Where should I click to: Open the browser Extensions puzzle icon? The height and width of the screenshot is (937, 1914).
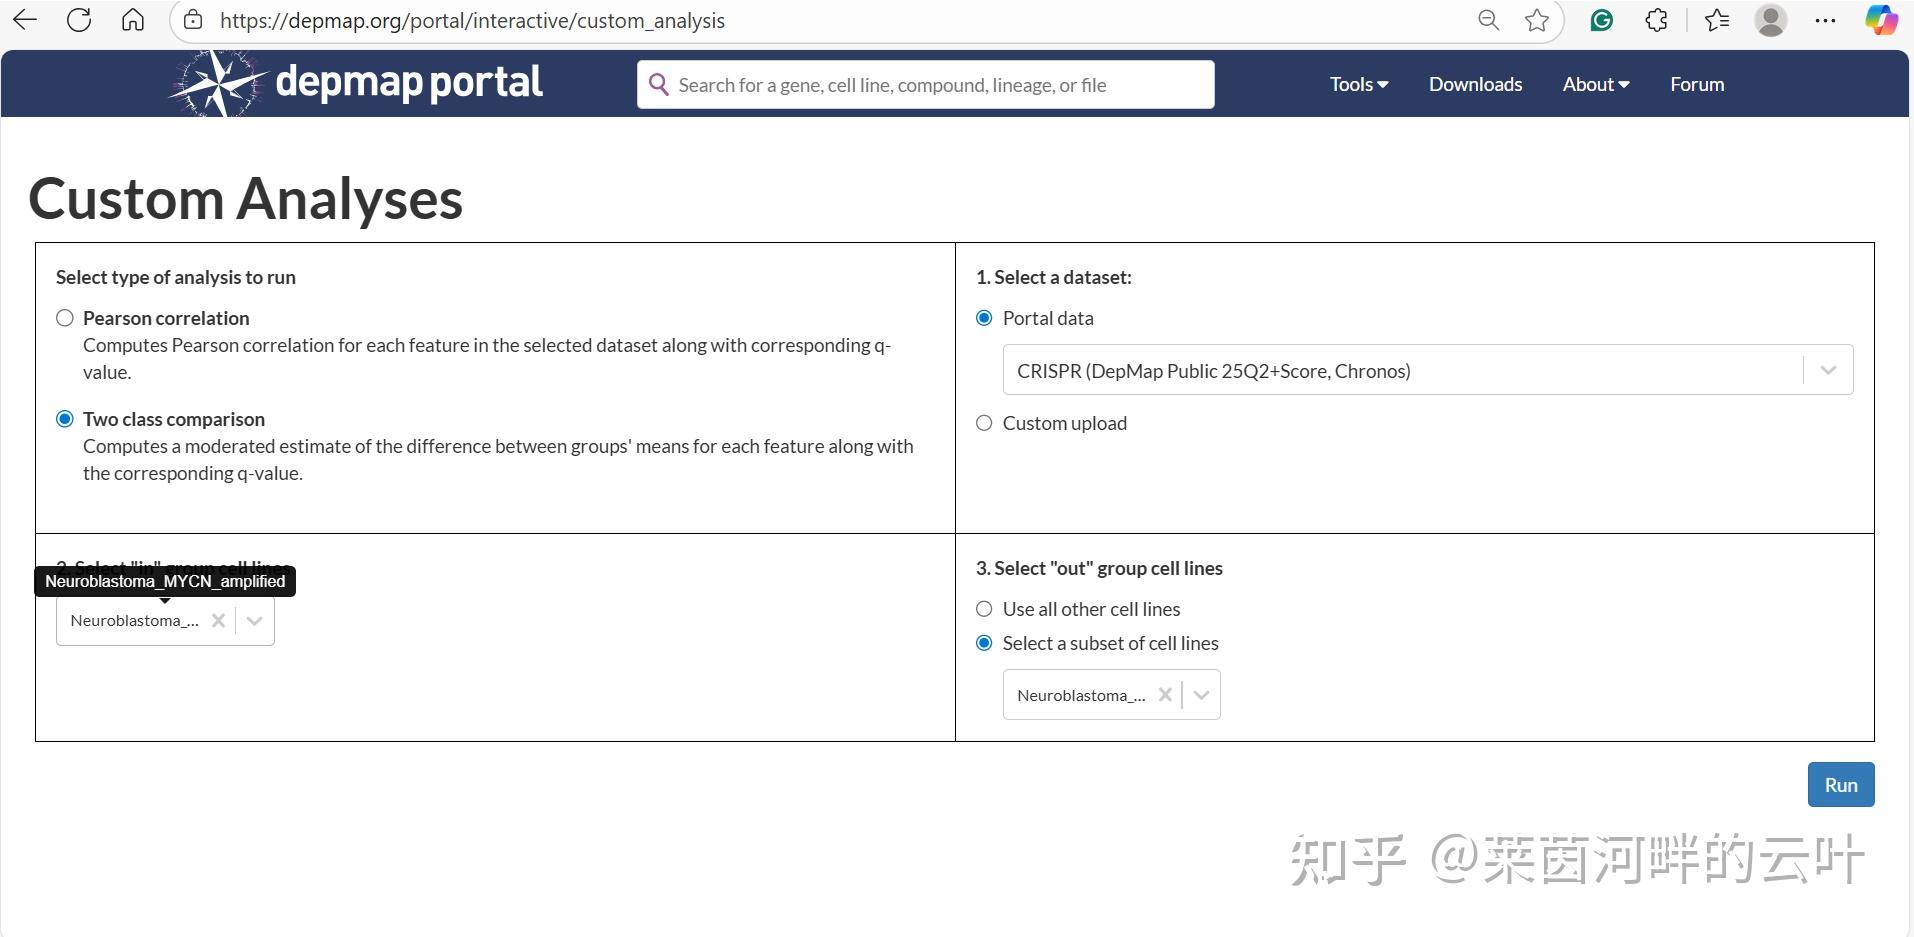pyautogui.click(x=1657, y=19)
